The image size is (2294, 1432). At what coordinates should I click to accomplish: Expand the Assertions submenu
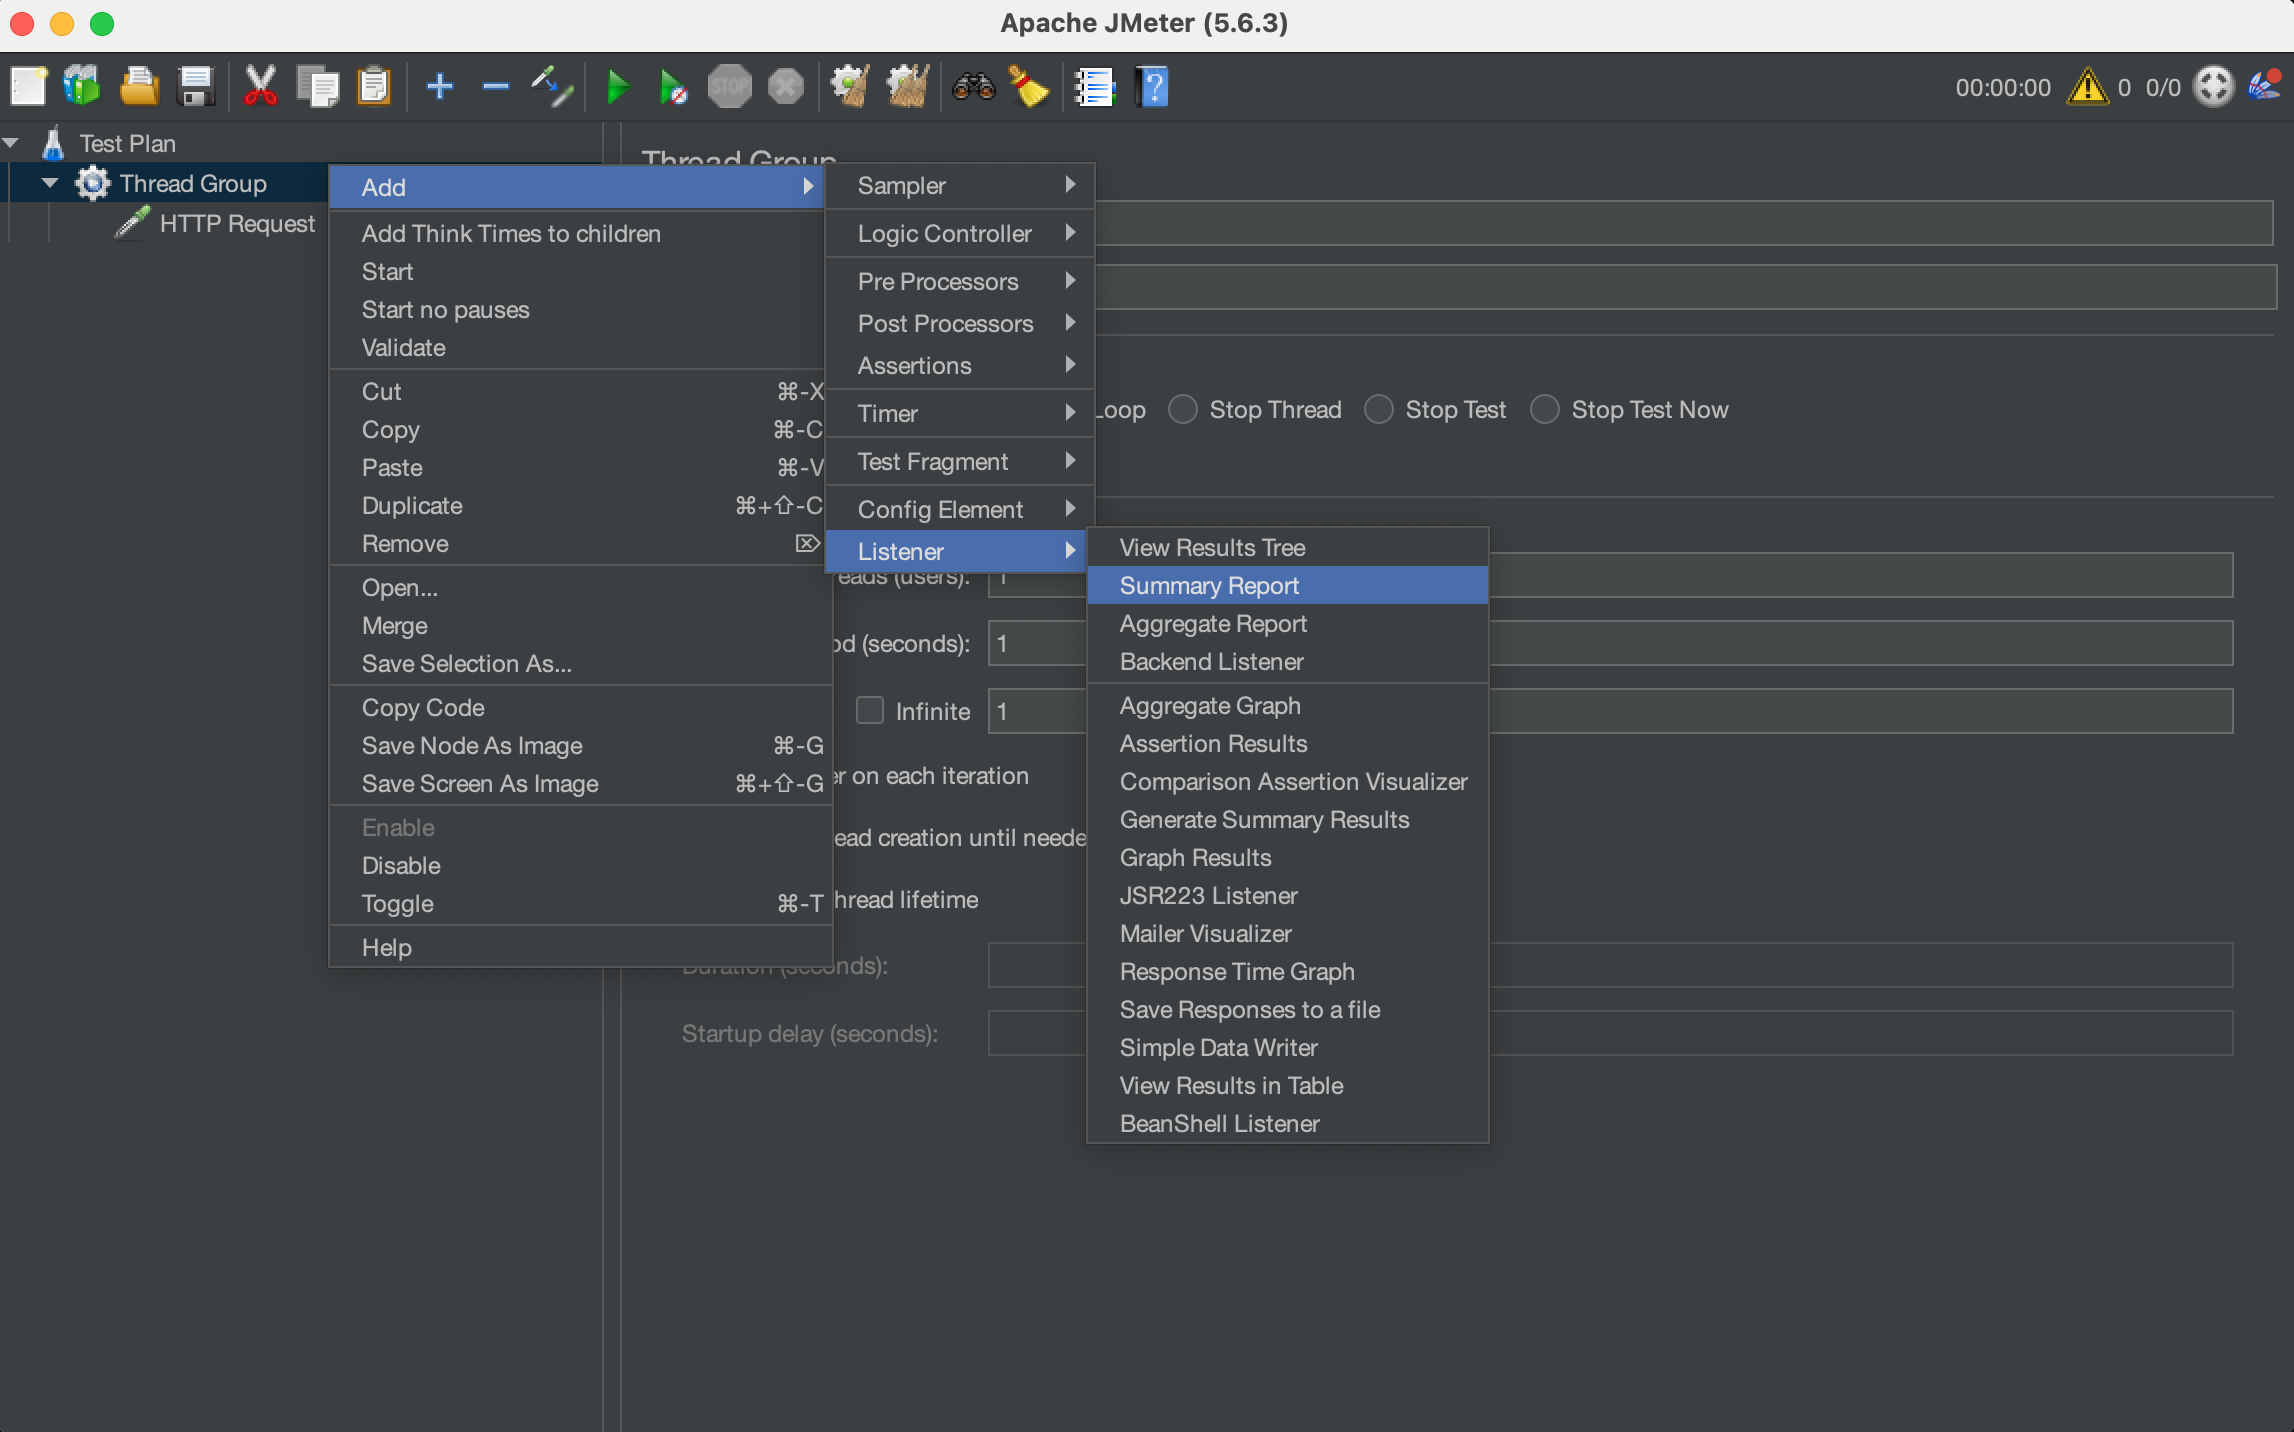click(x=960, y=365)
